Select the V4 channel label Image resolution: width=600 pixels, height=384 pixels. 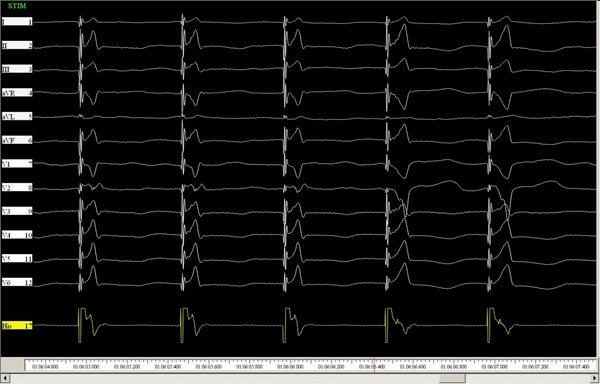17,235
